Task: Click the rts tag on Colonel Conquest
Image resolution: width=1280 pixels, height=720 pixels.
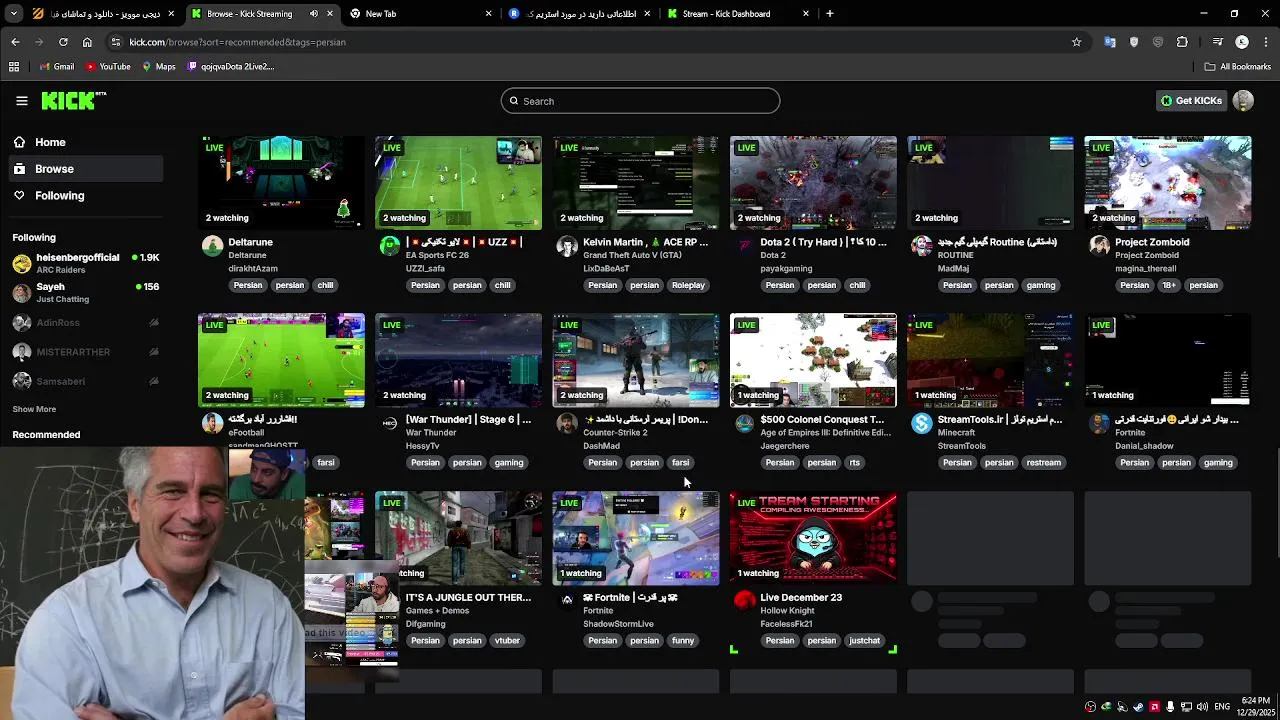Action: tap(855, 463)
